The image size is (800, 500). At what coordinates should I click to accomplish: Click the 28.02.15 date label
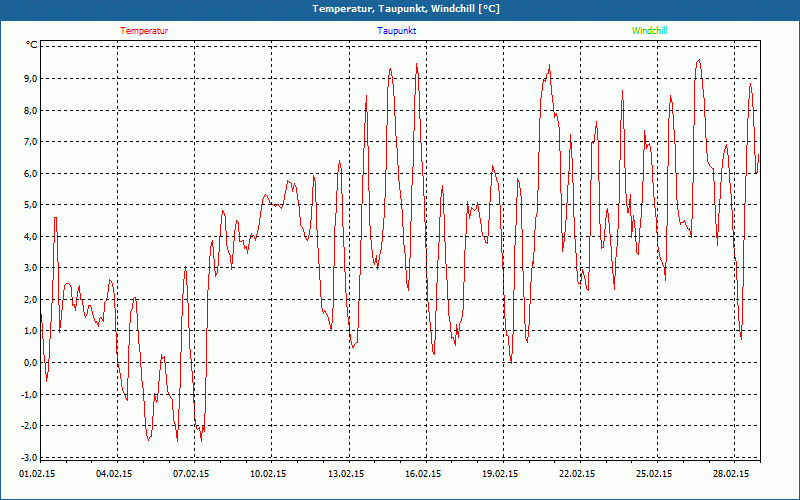(731, 474)
